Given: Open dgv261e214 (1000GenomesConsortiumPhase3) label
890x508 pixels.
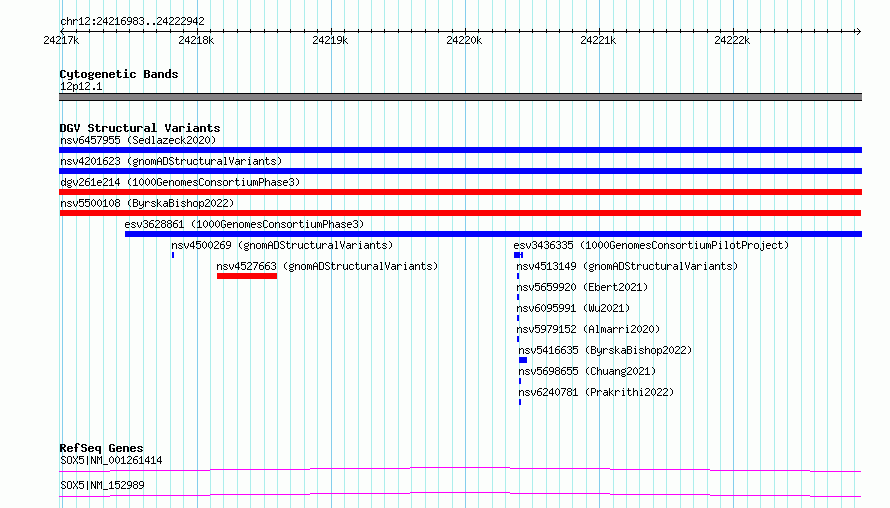Looking at the screenshot, I should pos(180,182).
